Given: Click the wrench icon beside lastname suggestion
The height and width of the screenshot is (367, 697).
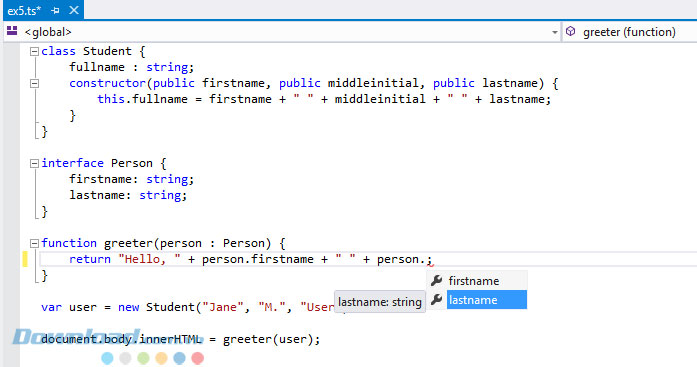Looking at the screenshot, I should click(x=437, y=299).
